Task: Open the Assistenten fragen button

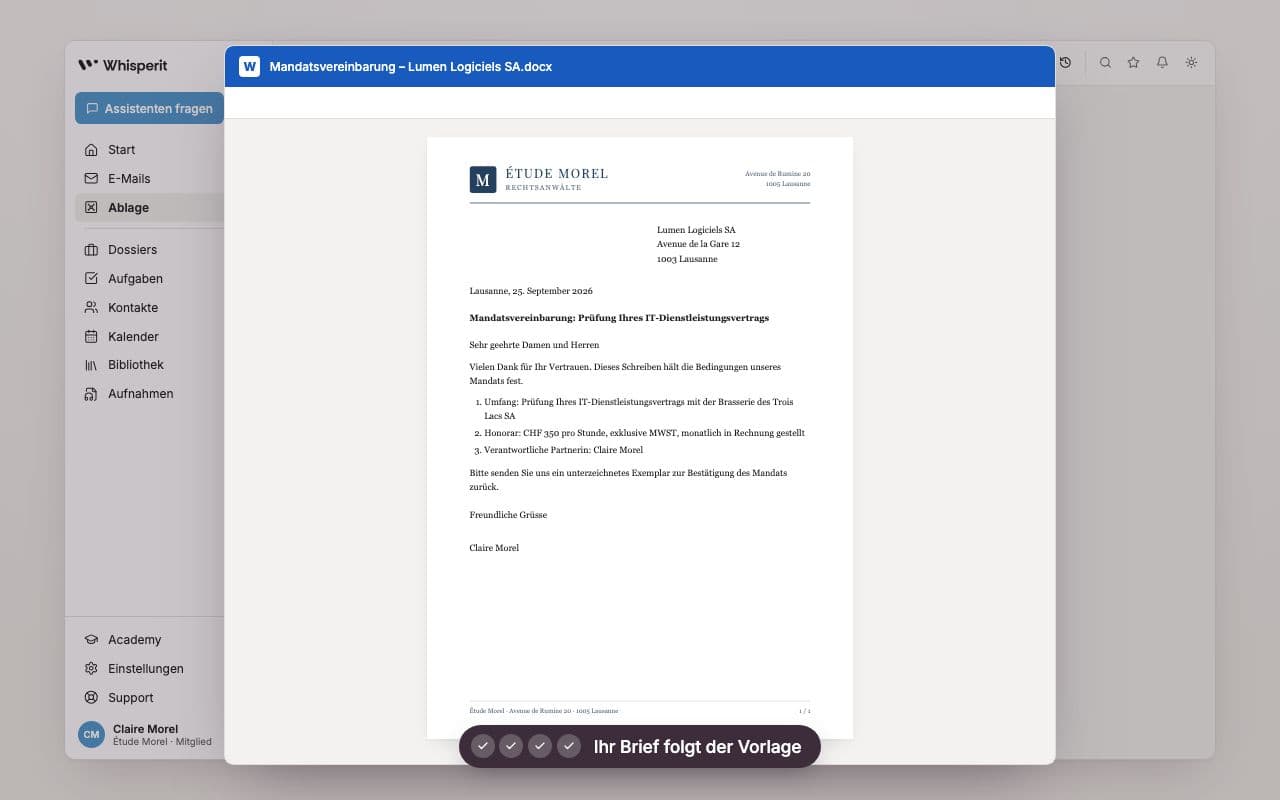Action: click(x=149, y=108)
